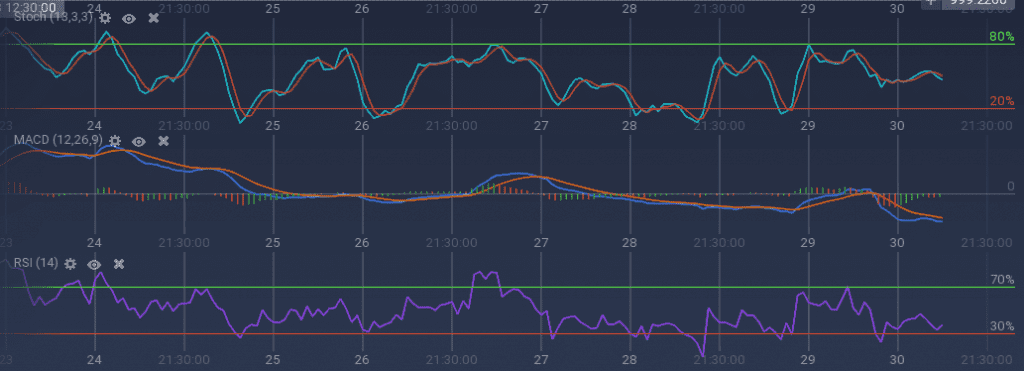Viewport: 1024px width, 371px height.
Task: Toggle RSI indicator visibility eye
Action: pyautogui.click(x=95, y=264)
